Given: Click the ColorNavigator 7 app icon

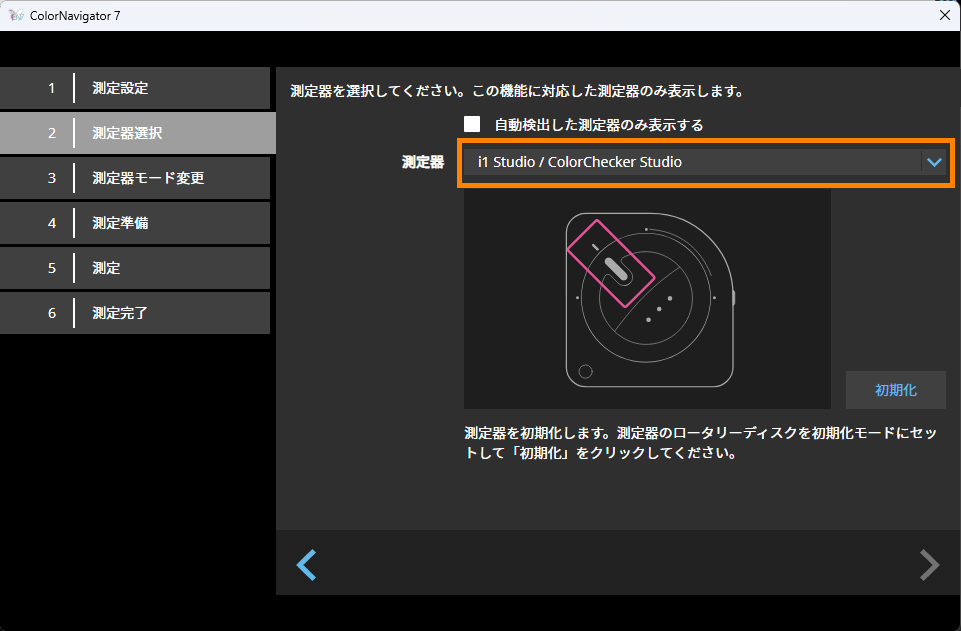Looking at the screenshot, I should [x=16, y=15].
